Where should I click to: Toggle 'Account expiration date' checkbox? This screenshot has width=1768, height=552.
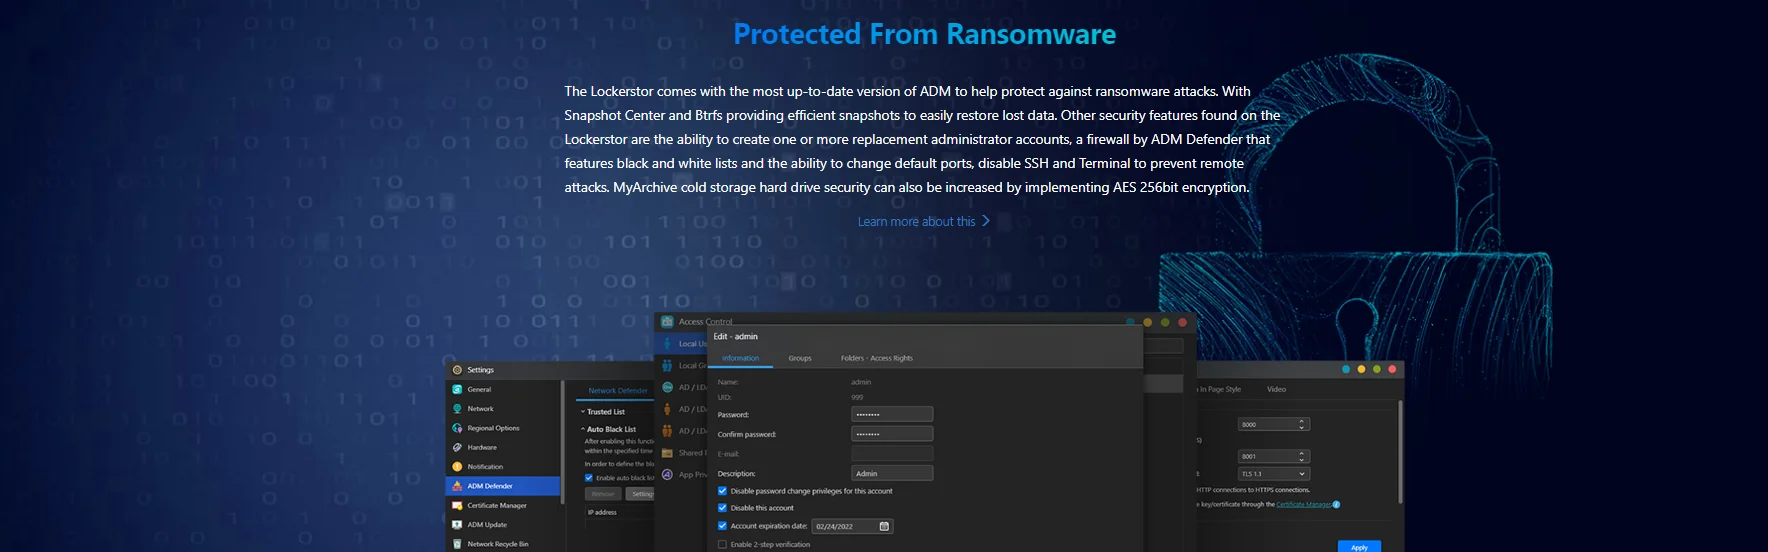tap(722, 526)
